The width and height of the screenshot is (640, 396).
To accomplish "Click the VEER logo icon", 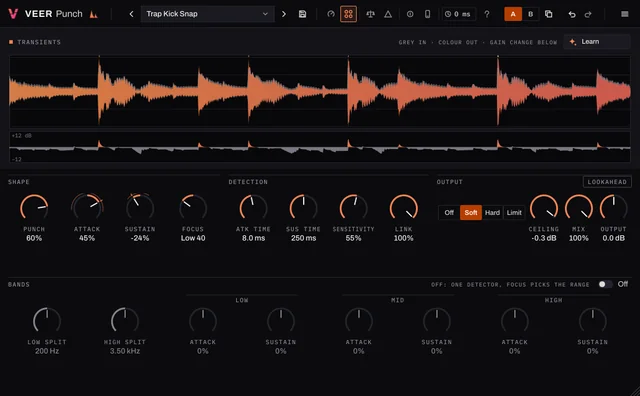I will point(13,14).
